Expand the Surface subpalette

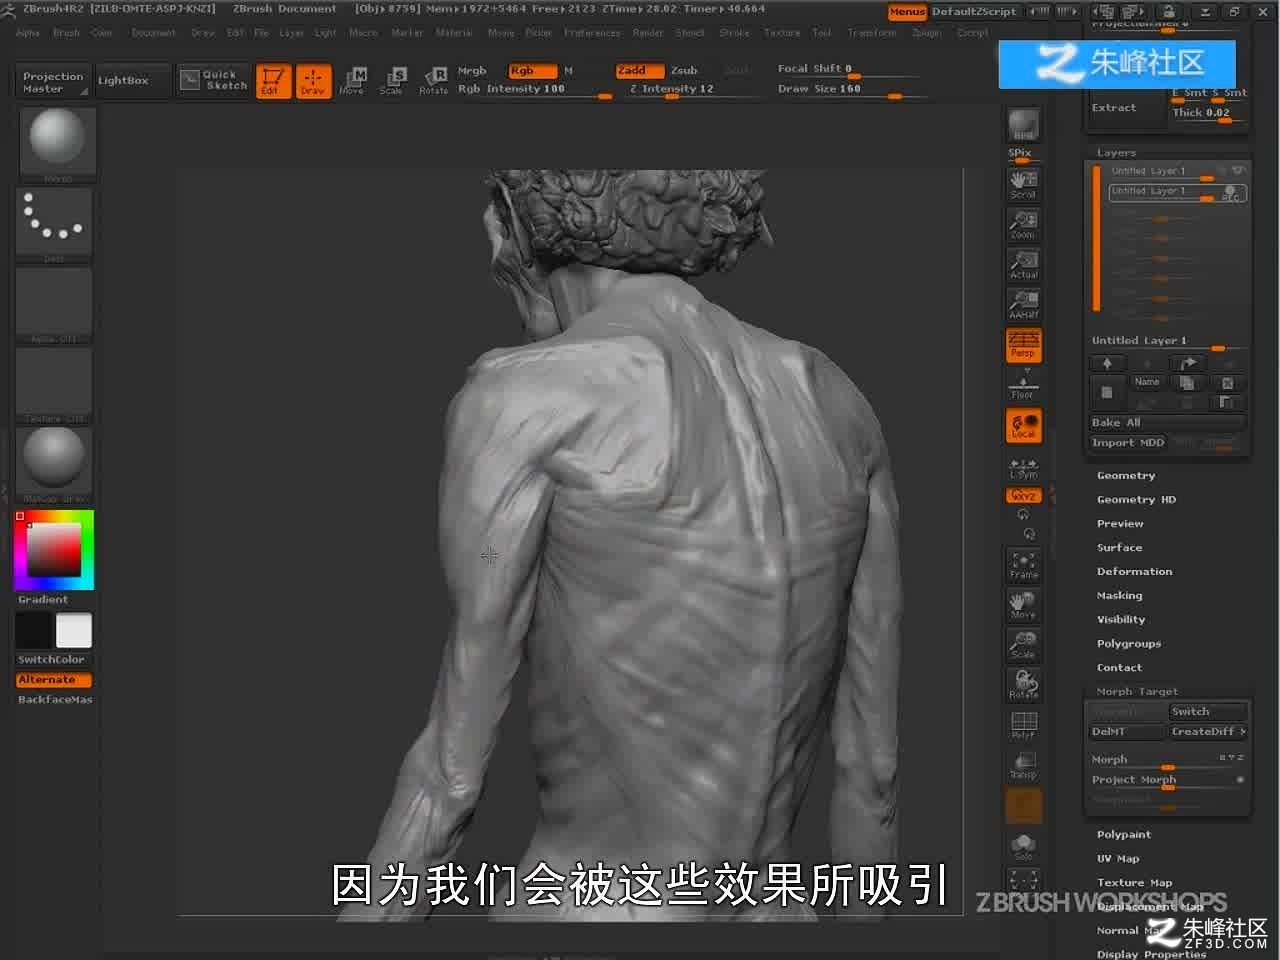(1119, 548)
